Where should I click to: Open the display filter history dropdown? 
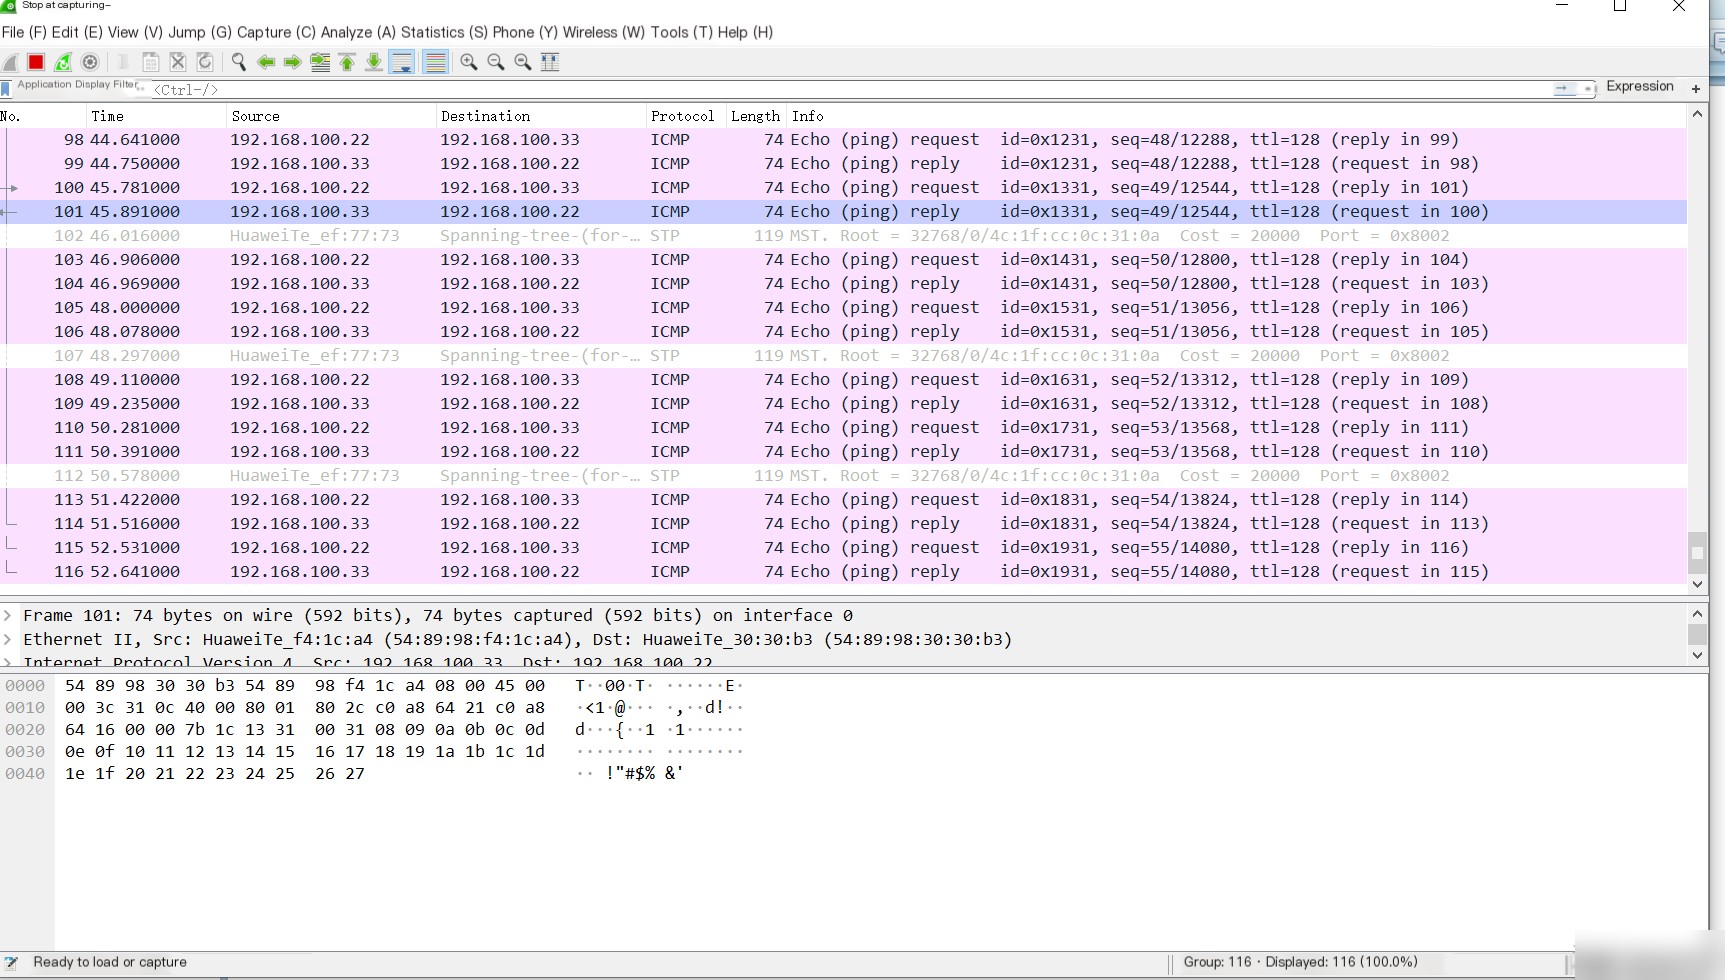click(x=1587, y=89)
